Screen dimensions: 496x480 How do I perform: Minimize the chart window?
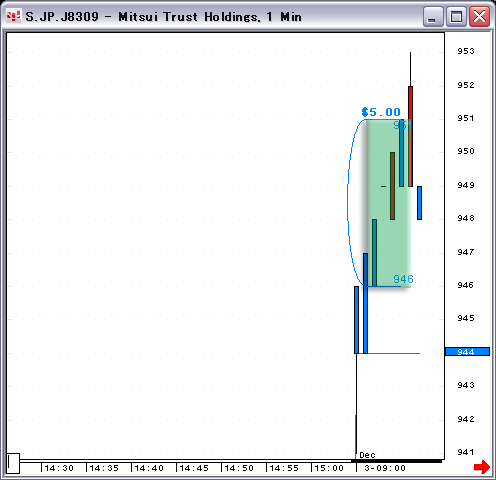click(433, 16)
